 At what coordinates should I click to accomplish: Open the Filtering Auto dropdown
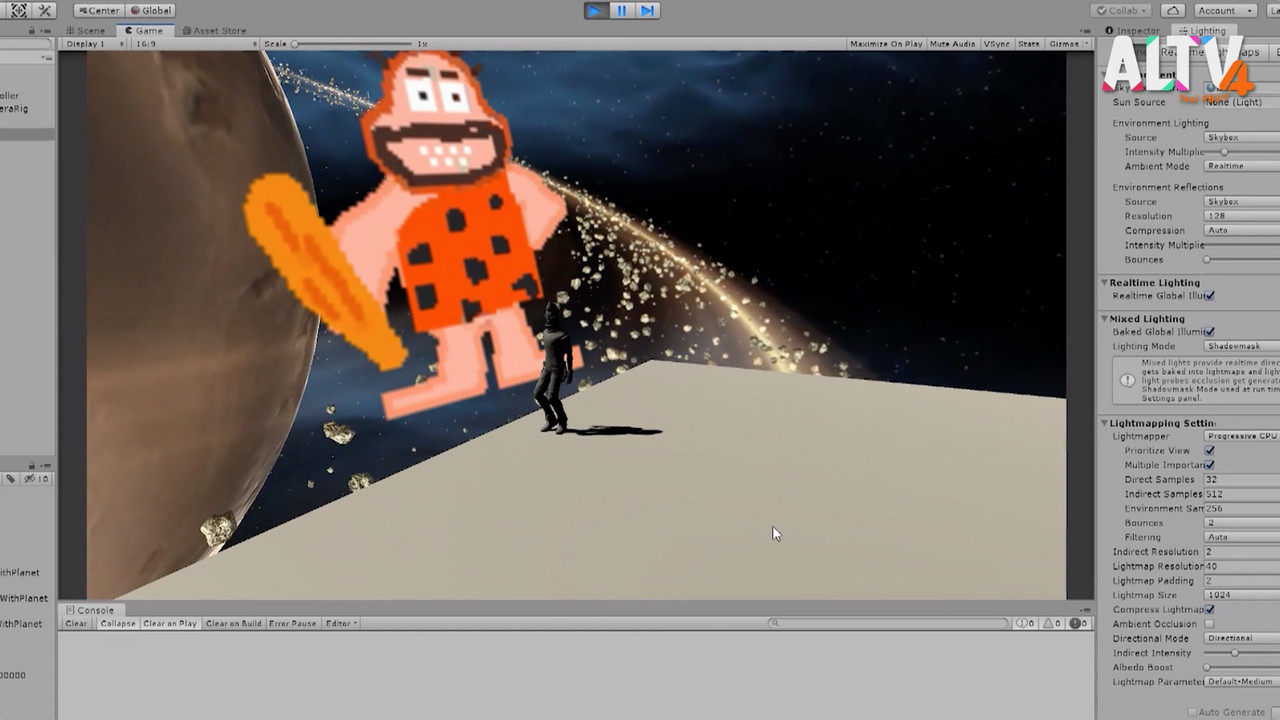point(1241,537)
